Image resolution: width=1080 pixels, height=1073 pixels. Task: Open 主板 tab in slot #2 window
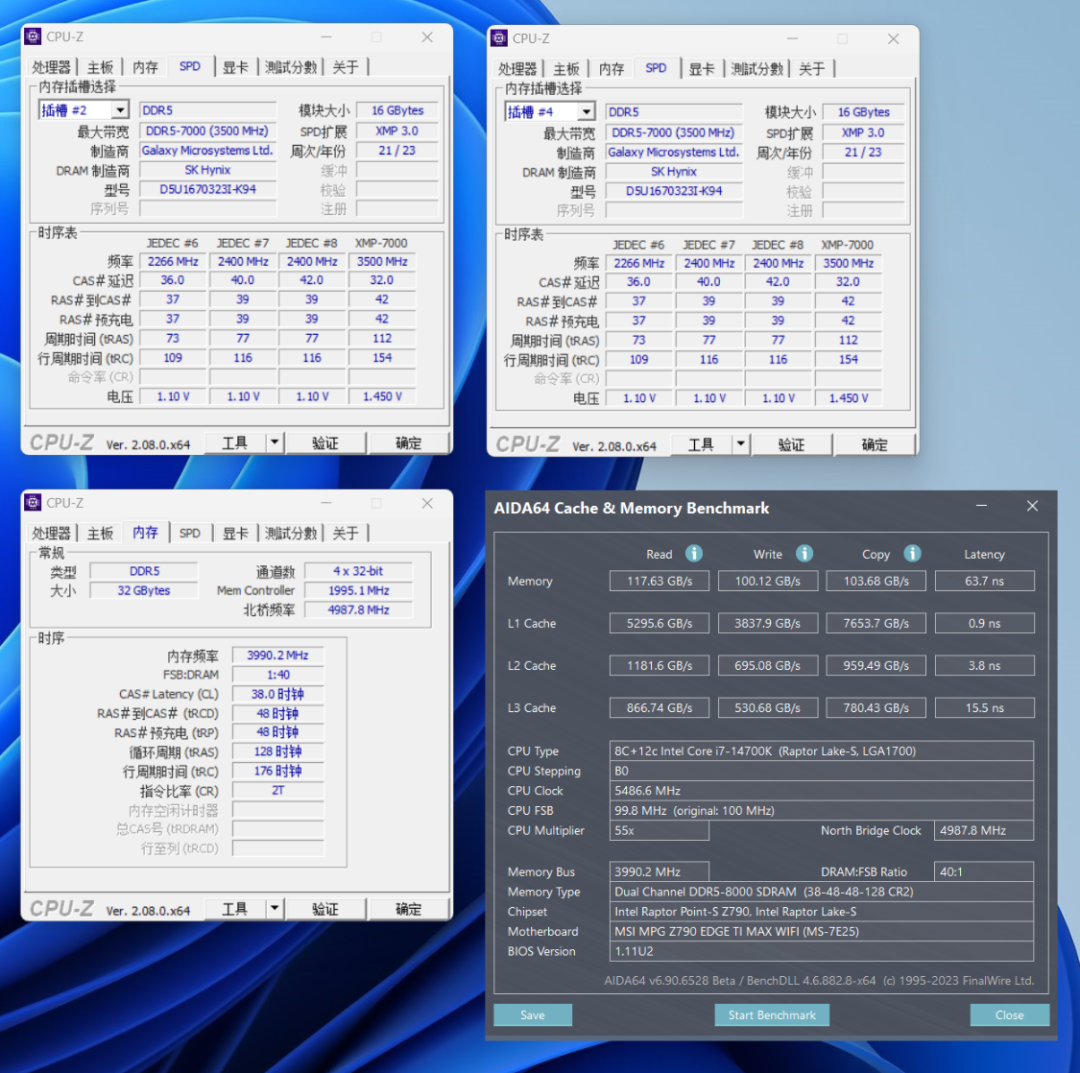coord(100,67)
